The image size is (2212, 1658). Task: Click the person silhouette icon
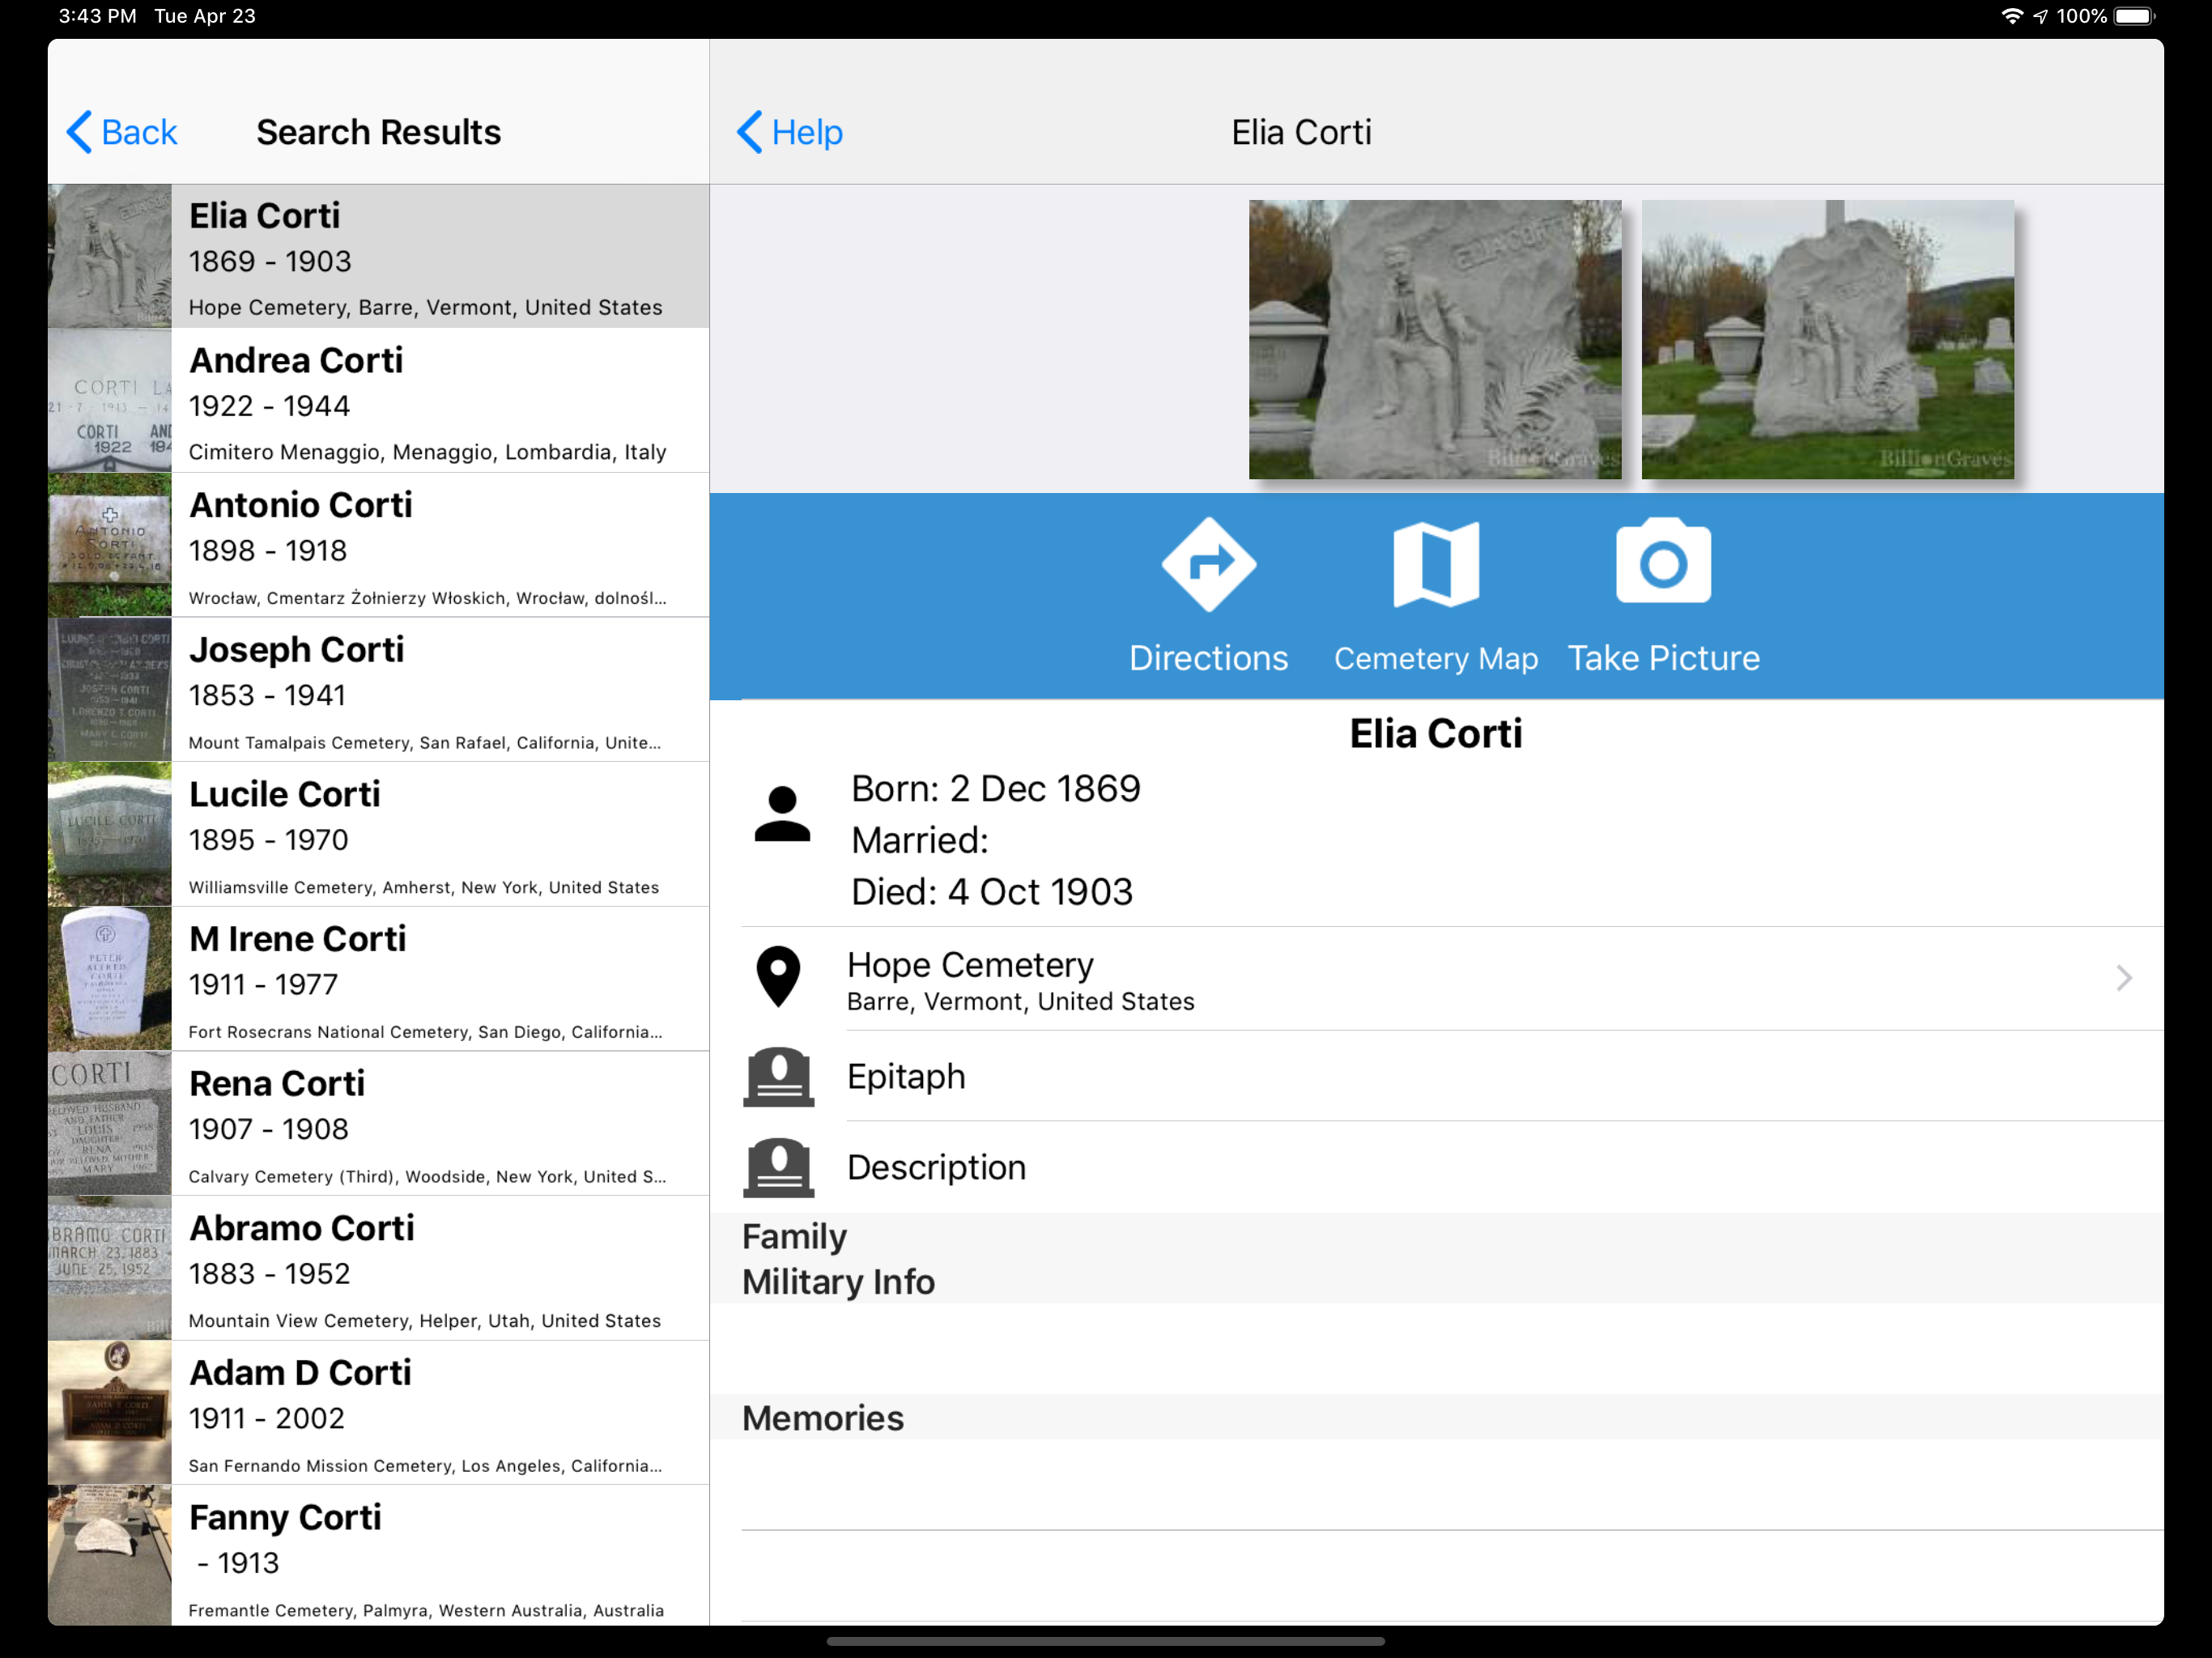point(782,814)
